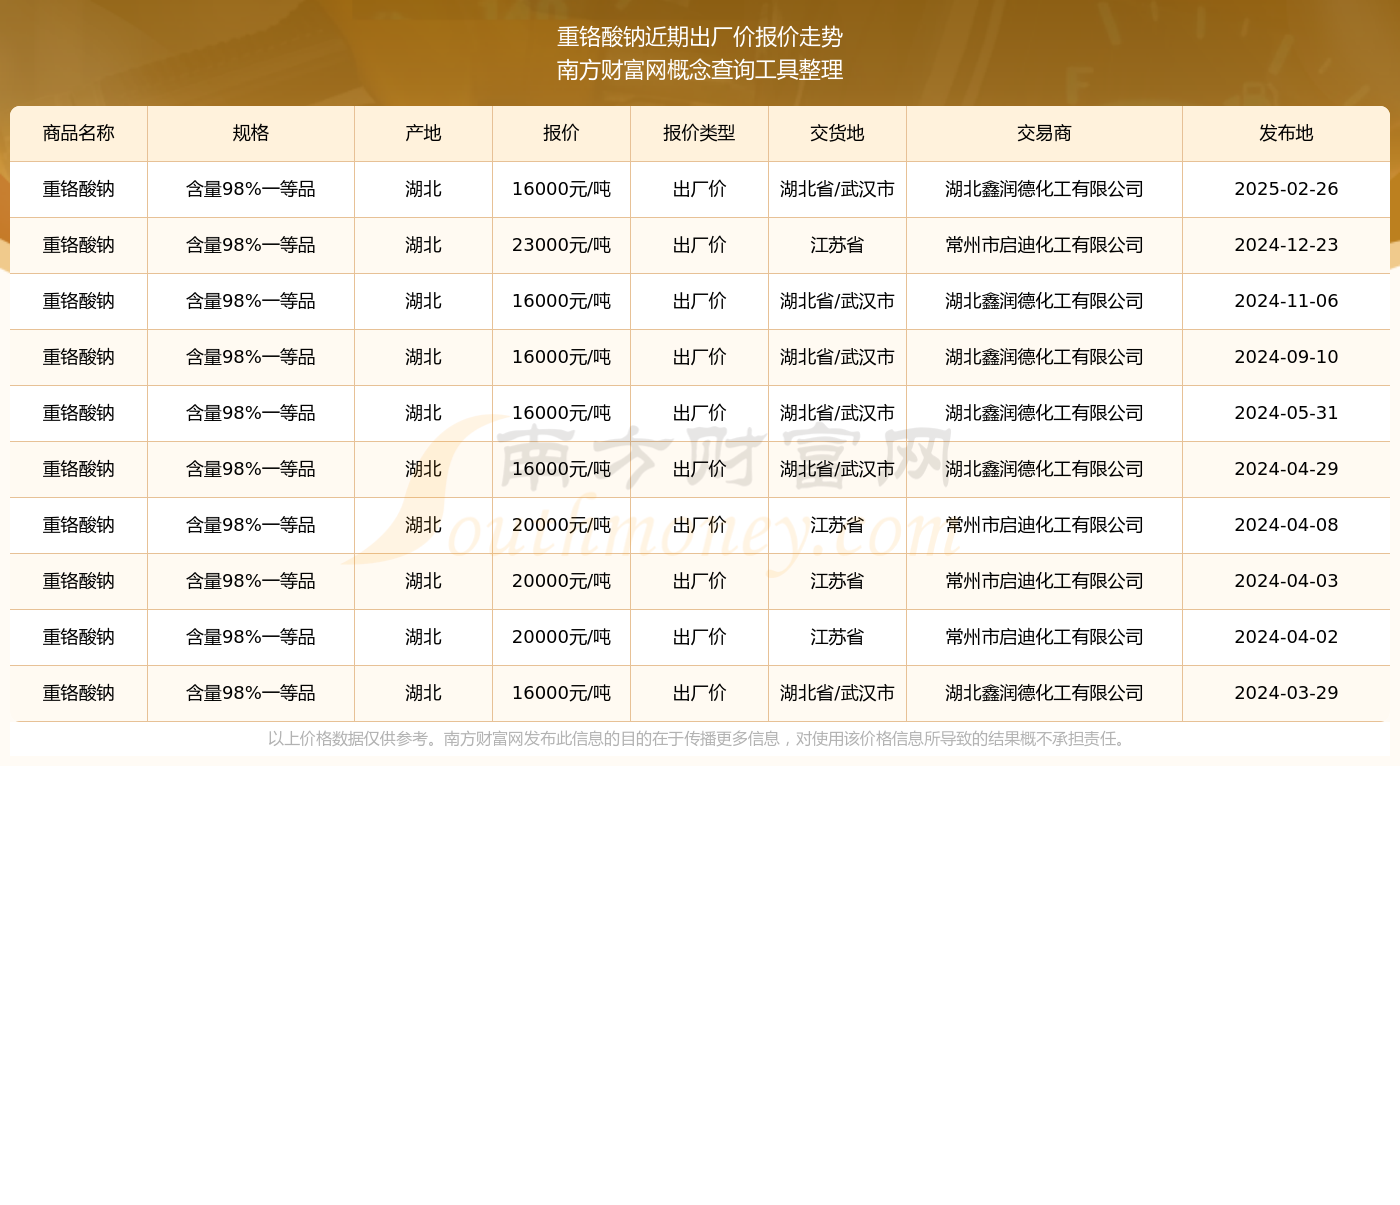Click the 报价 column header
The image size is (1400, 1205).
(x=562, y=134)
